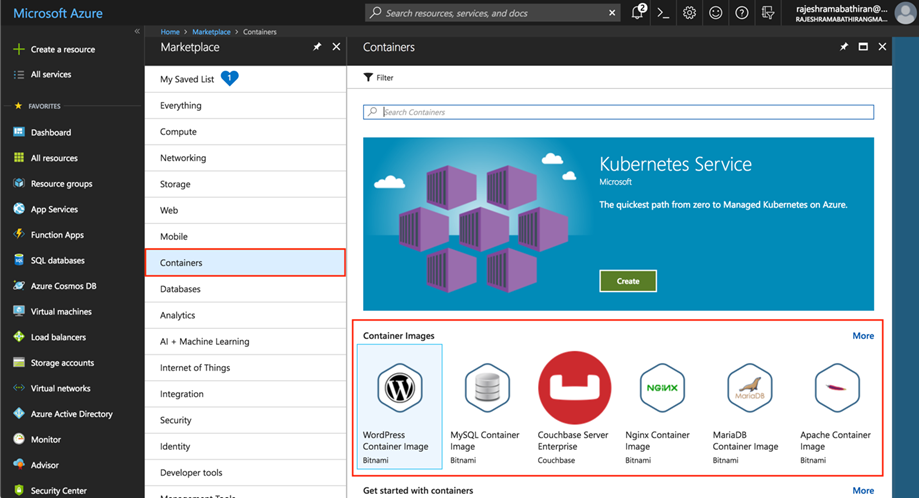Screen dimensions: 919x498
Task: Open the help question mark icon
Action: click(x=741, y=13)
